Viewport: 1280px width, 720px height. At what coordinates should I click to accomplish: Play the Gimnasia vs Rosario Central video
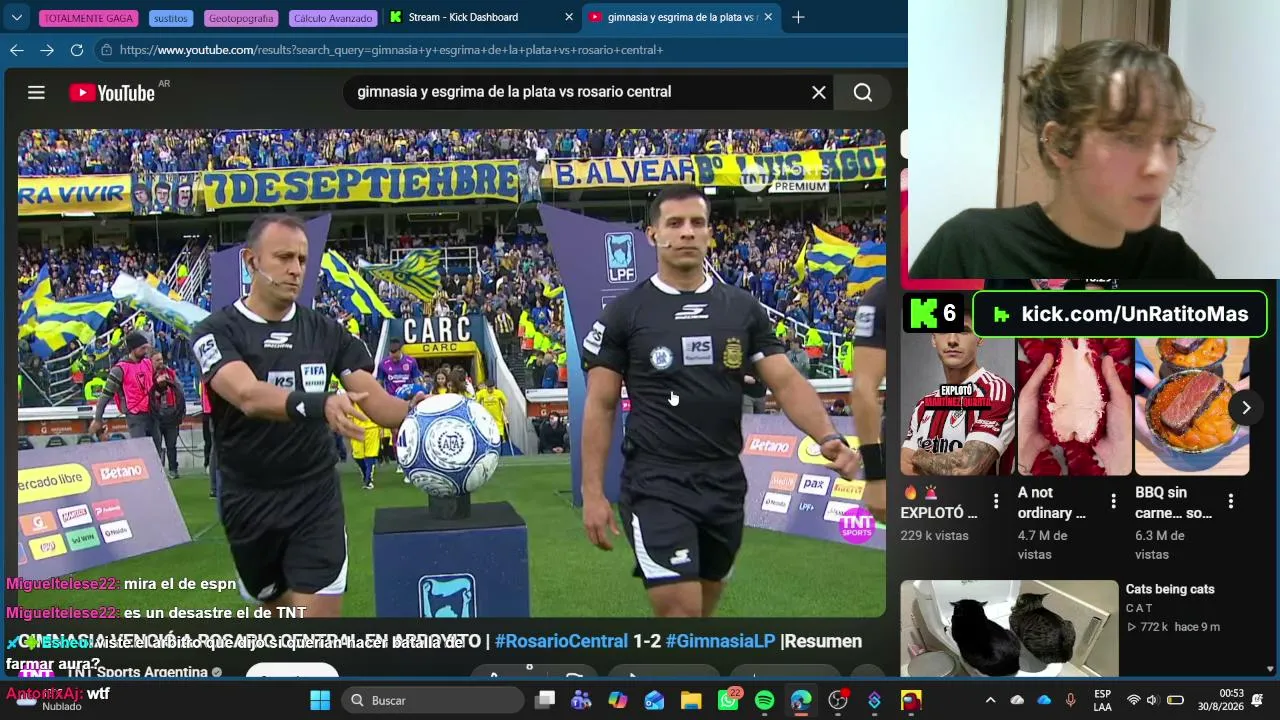(x=451, y=373)
